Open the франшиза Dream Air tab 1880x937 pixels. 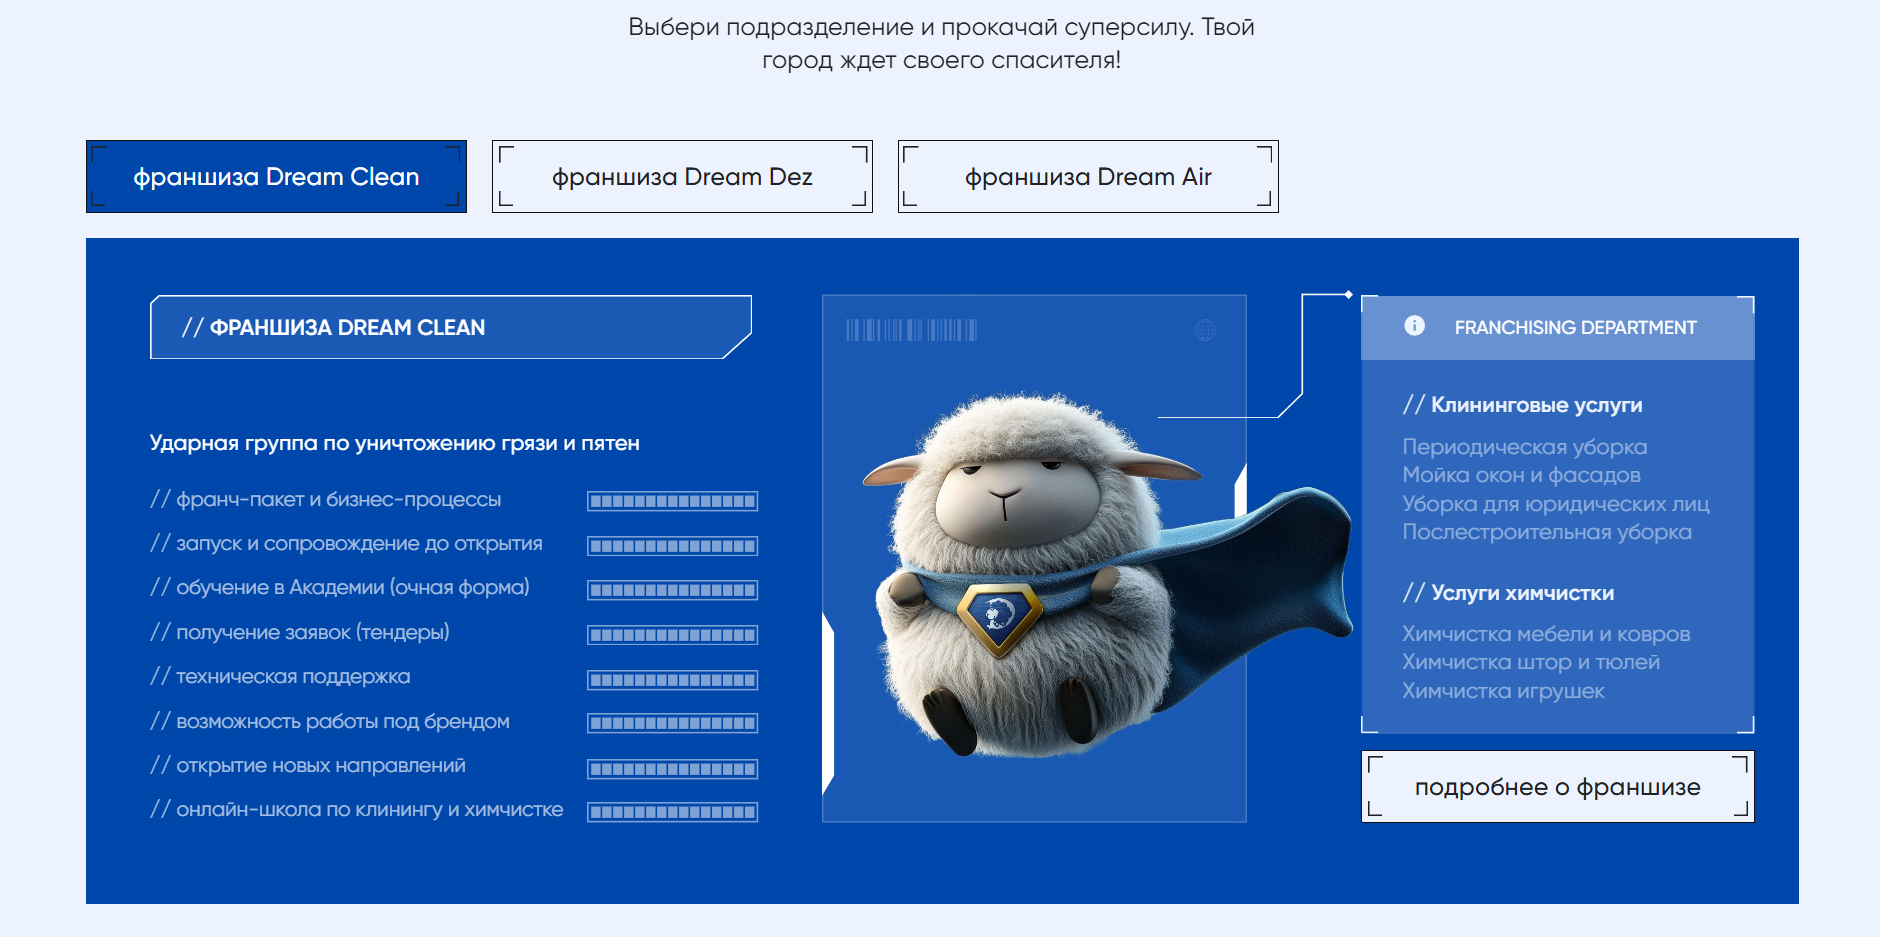1088,176
